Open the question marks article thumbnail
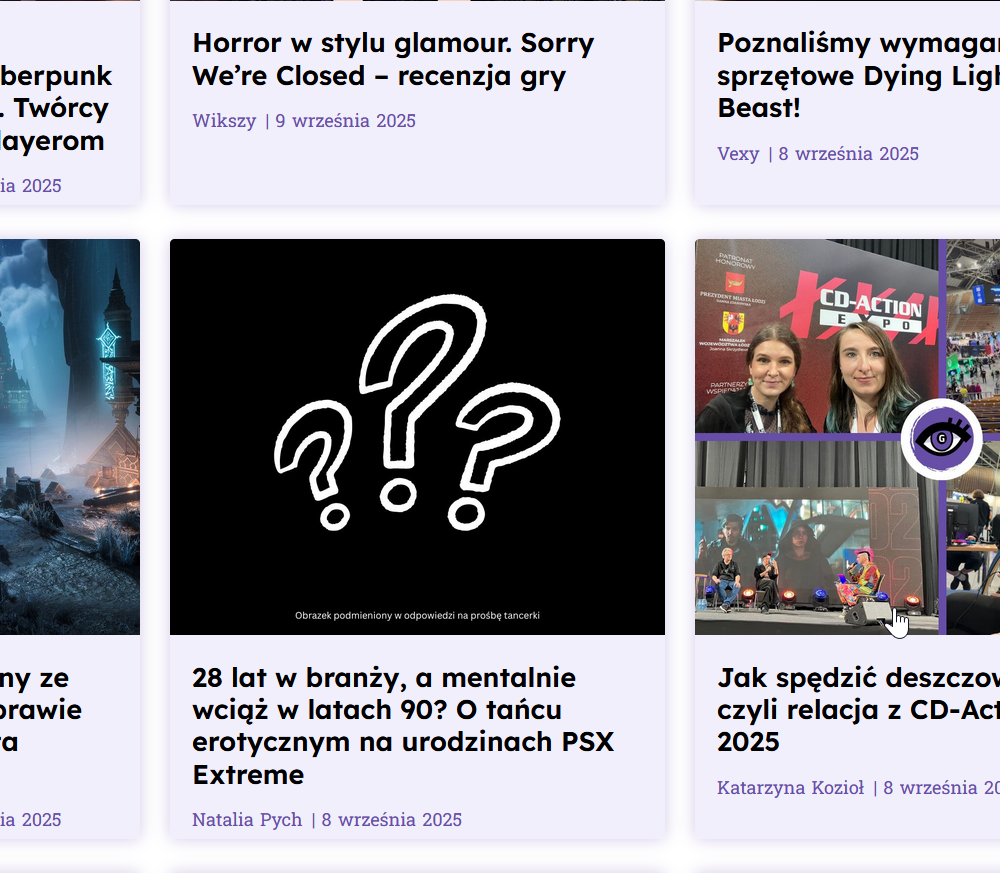Screen dimensions: 1000x873 tap(417, 437)
